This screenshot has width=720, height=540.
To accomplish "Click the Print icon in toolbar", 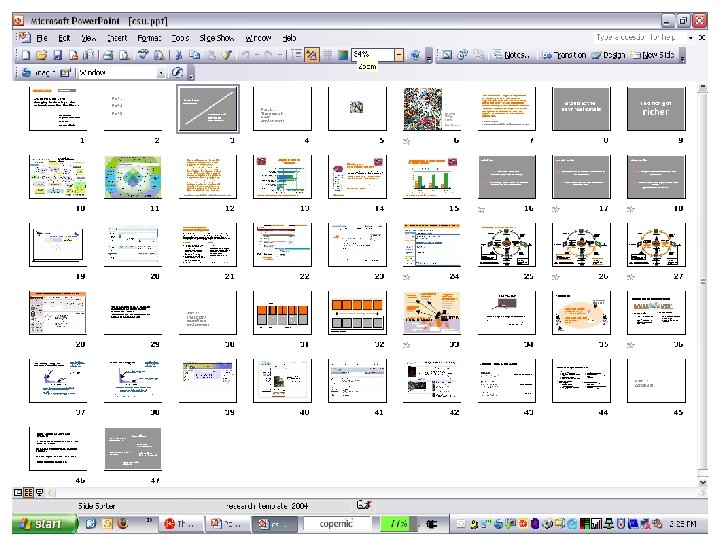I will coord(108,55).
